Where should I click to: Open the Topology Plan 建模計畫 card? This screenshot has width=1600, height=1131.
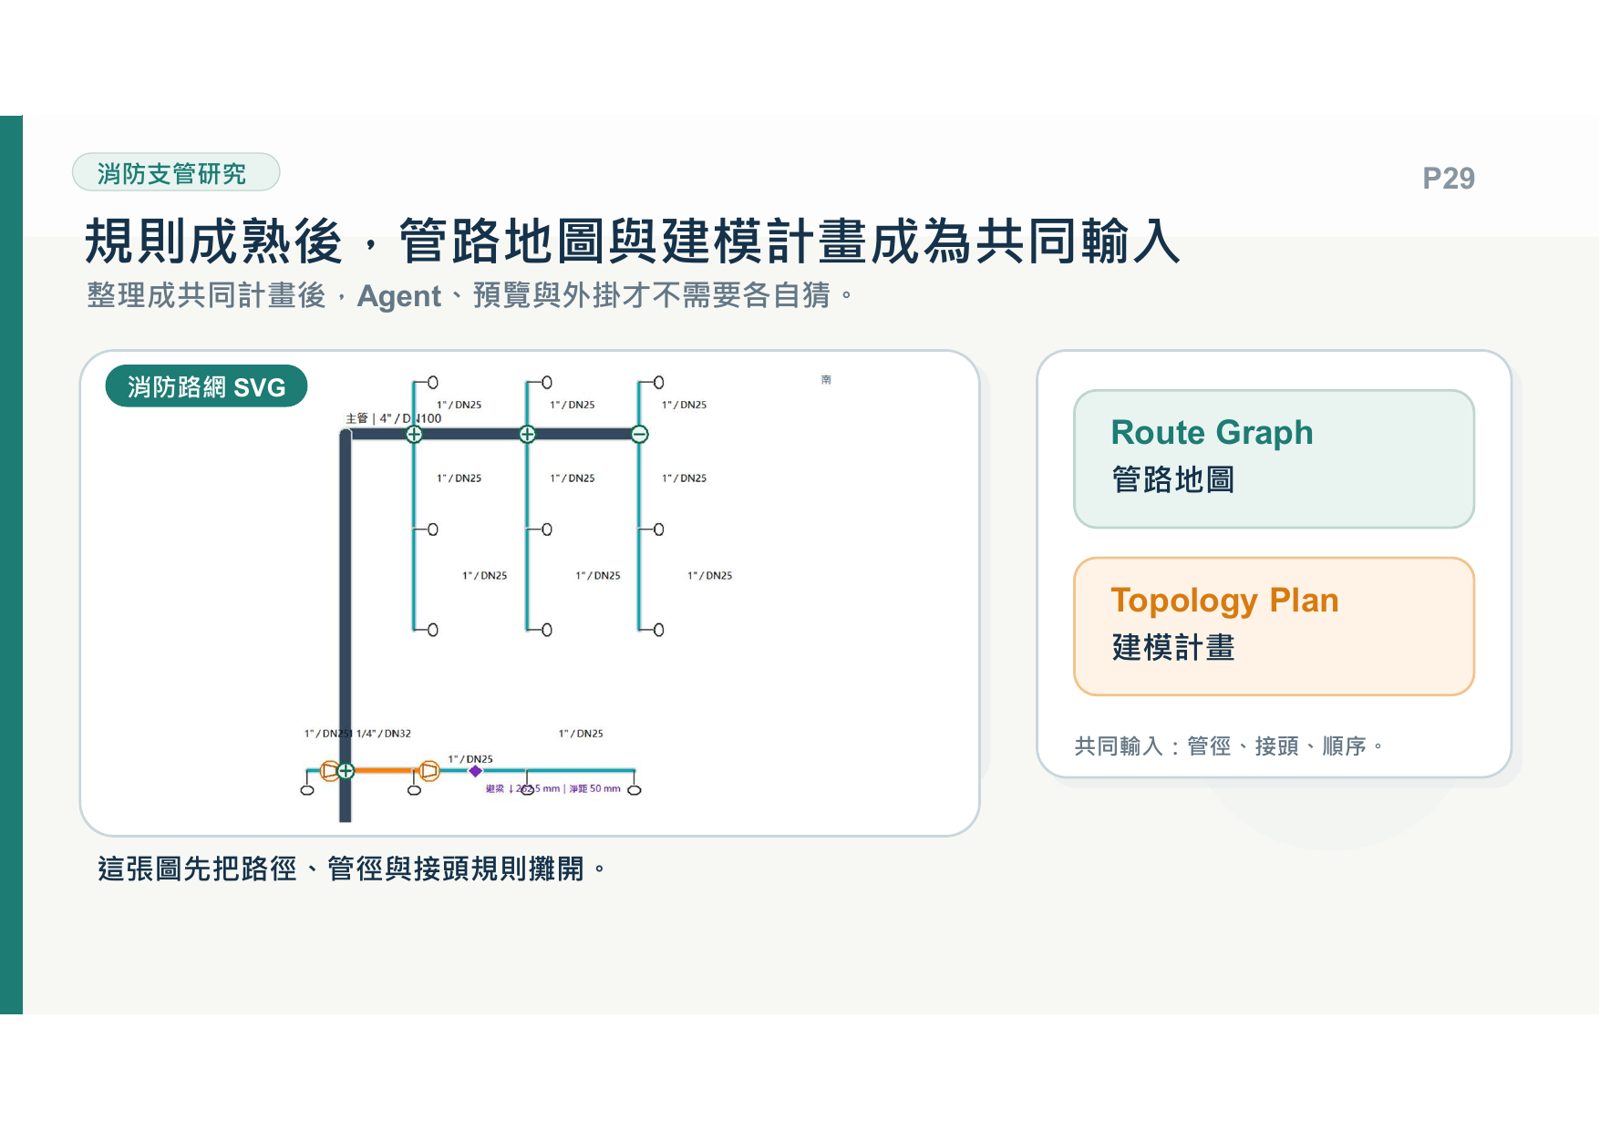(1274, 627)
